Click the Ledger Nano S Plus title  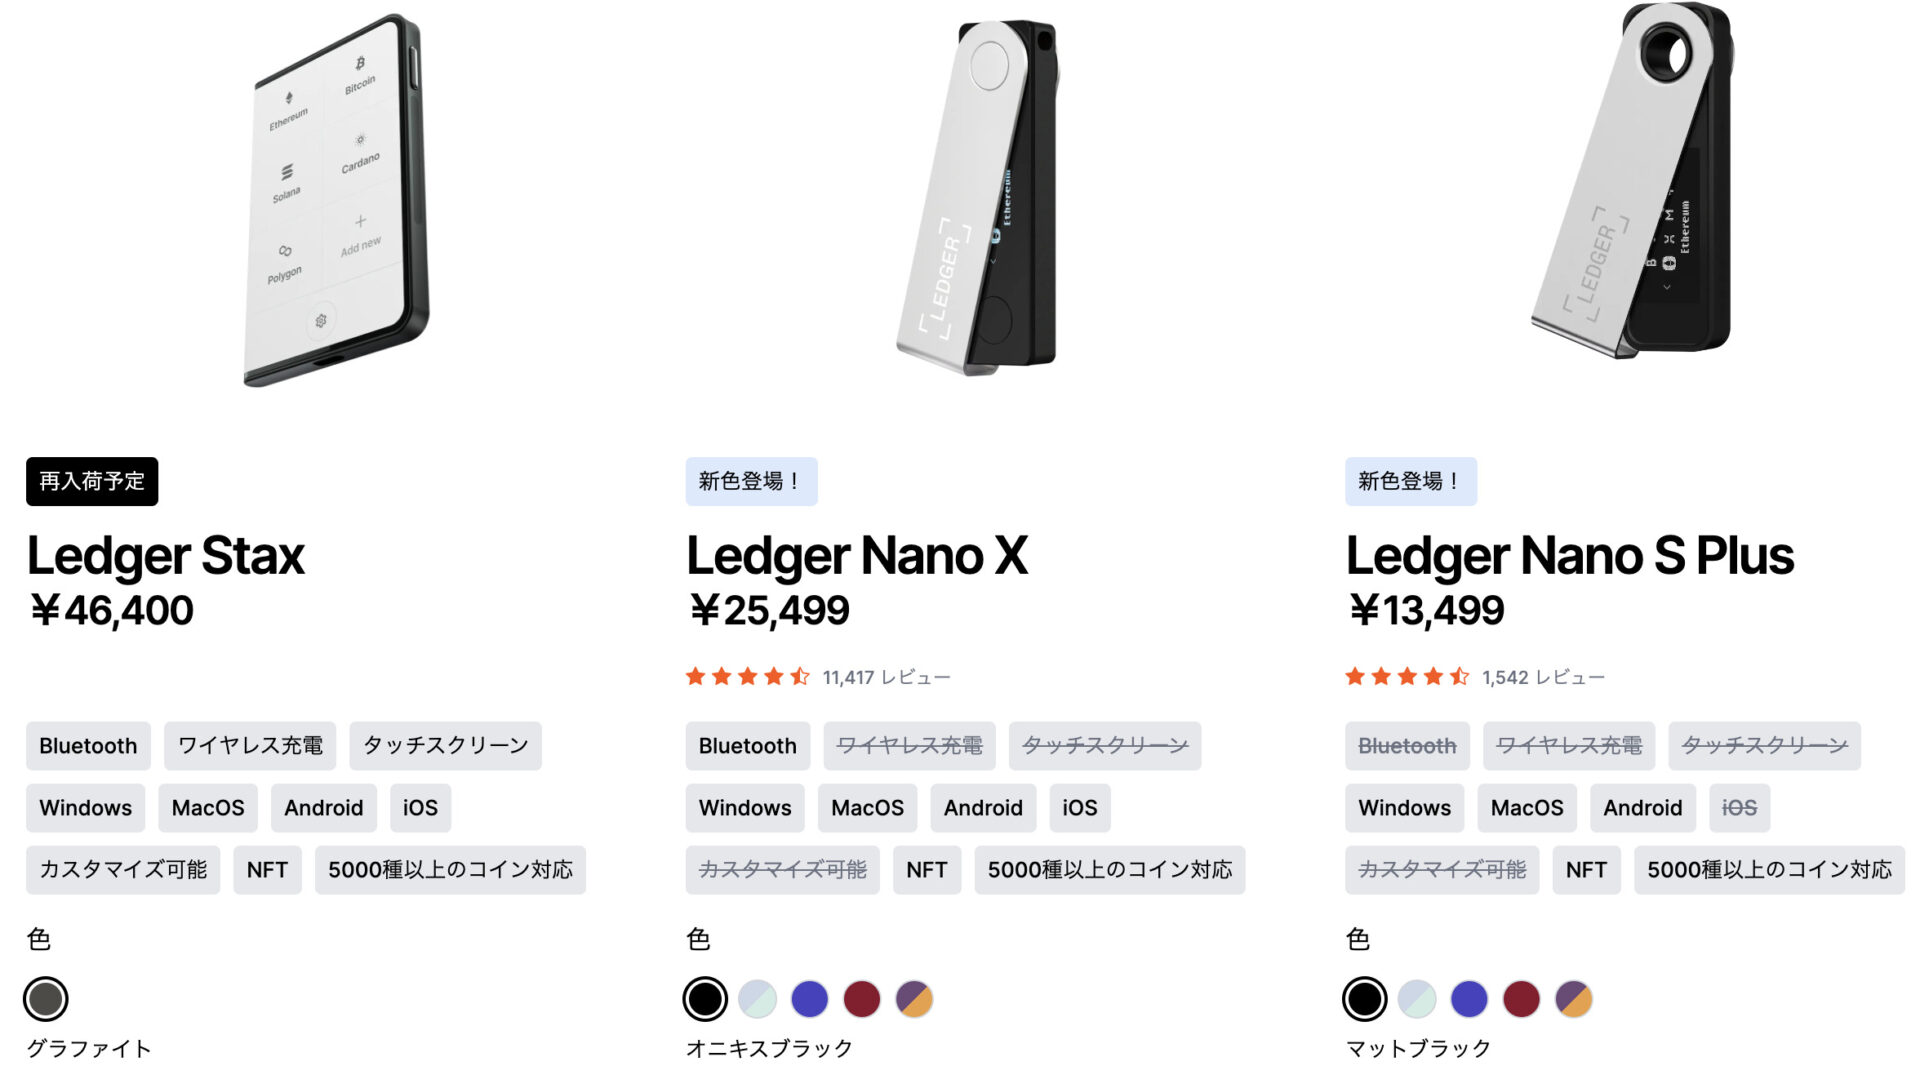pos(1570,556)
